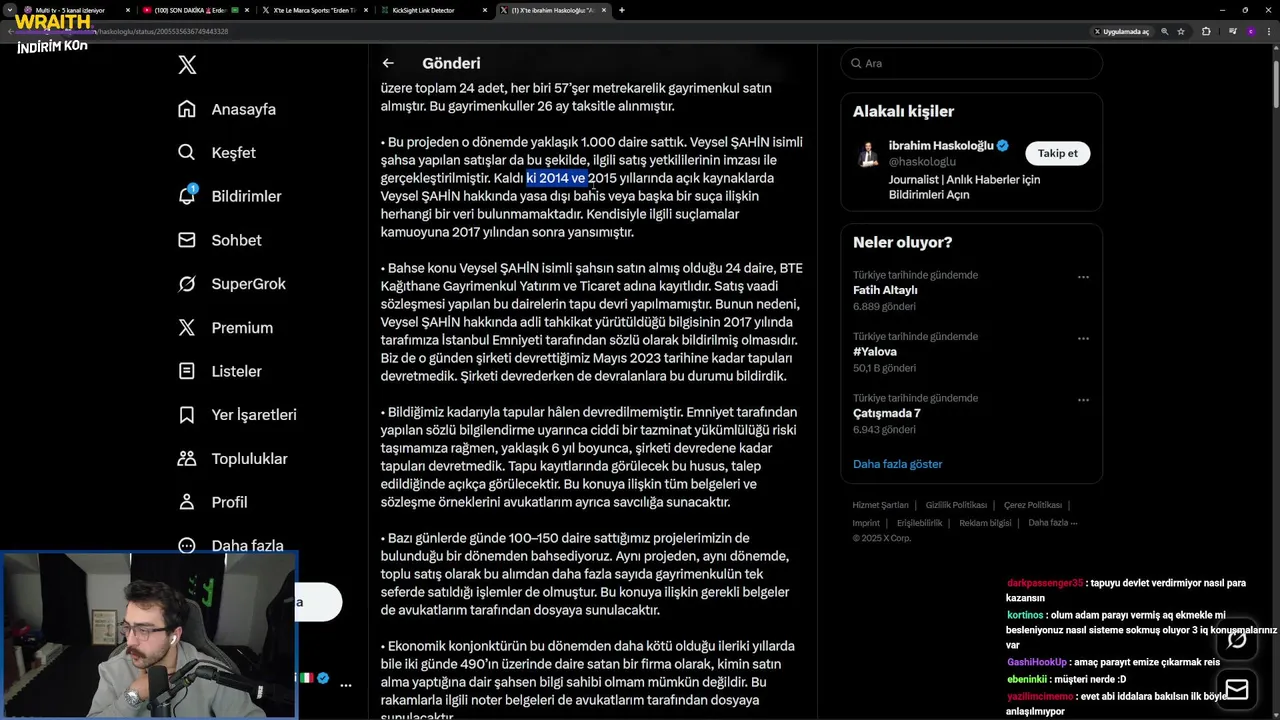The width and height of the screenshot is (1280, 720).
Task: Open the Çatışmada 7 trending topic
Action: tap(887, 413)
